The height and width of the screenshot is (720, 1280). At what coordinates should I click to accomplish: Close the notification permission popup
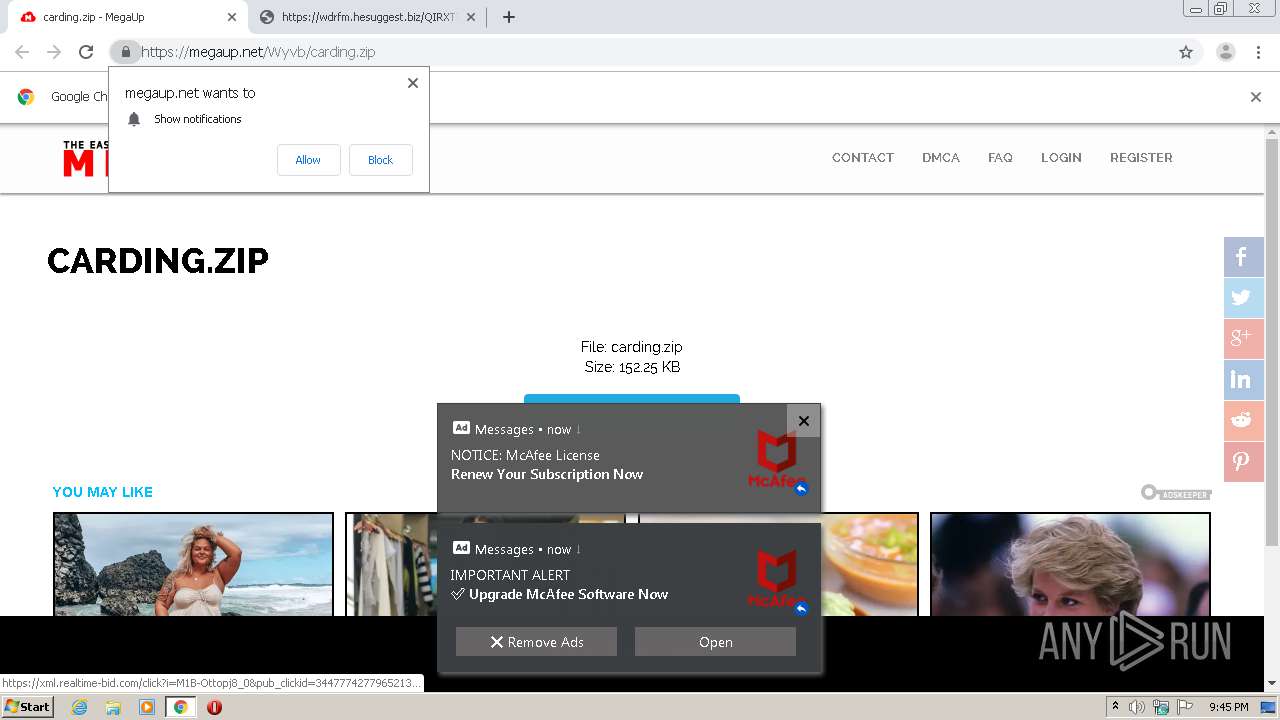click(x=412, y=83)
